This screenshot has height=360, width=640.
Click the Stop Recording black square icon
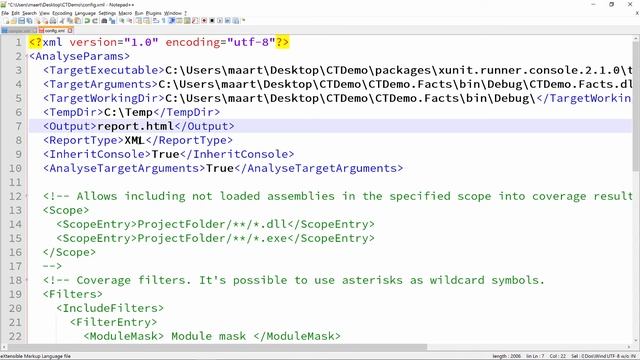(212, 20)
